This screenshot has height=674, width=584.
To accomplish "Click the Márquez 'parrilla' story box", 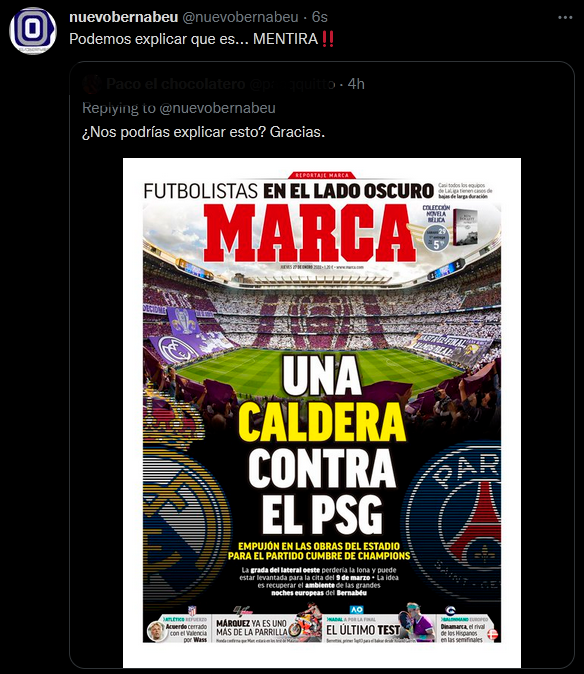I will pyautogui.click(x=266, y=628).
